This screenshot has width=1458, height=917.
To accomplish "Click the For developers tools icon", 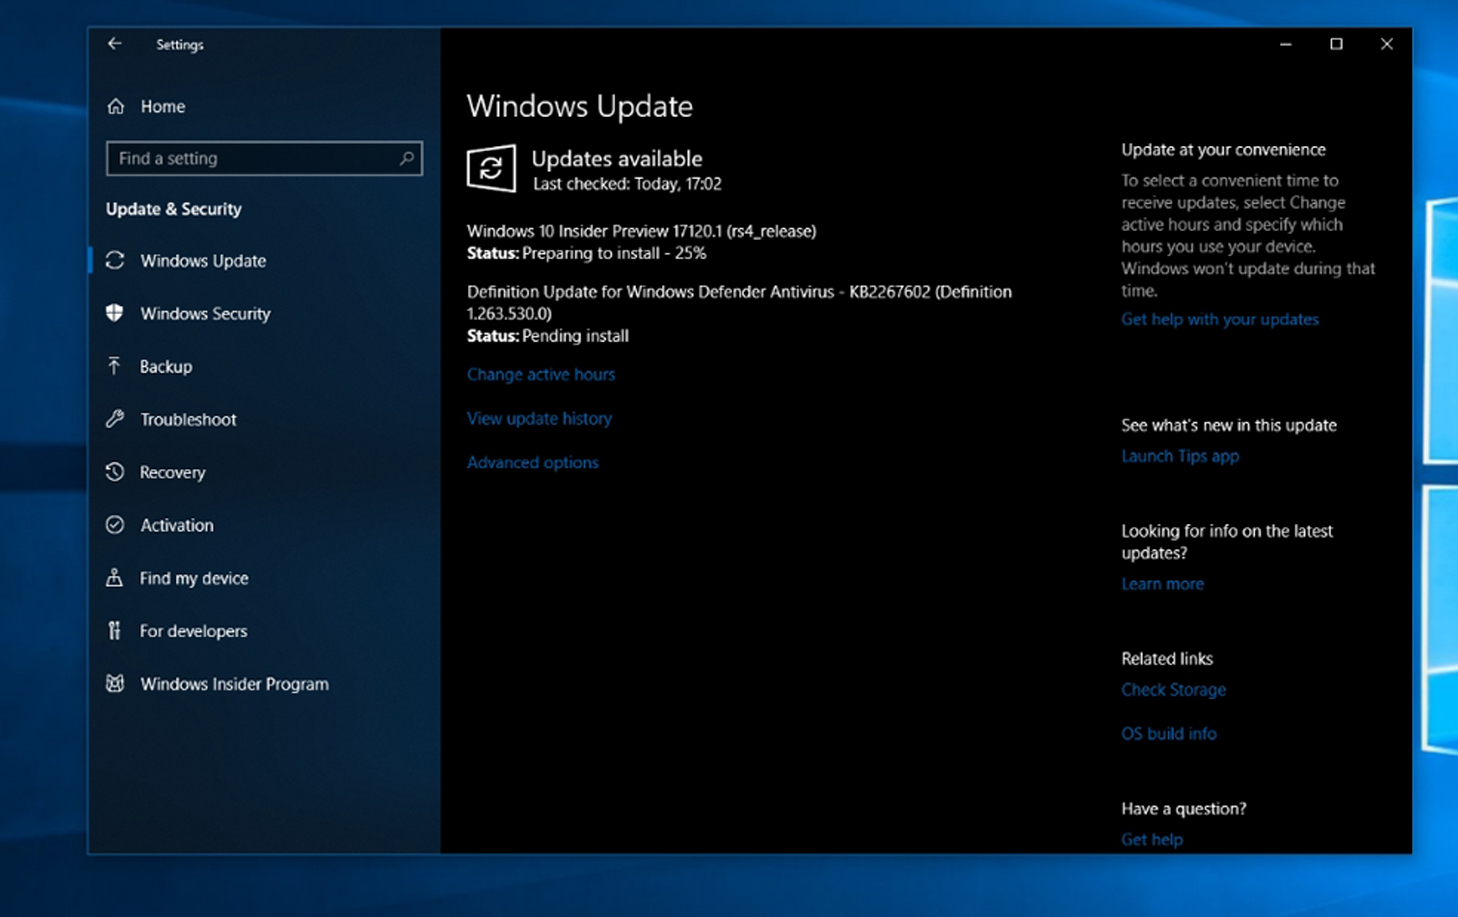I will pyautogui.click(x=114, y=631).
